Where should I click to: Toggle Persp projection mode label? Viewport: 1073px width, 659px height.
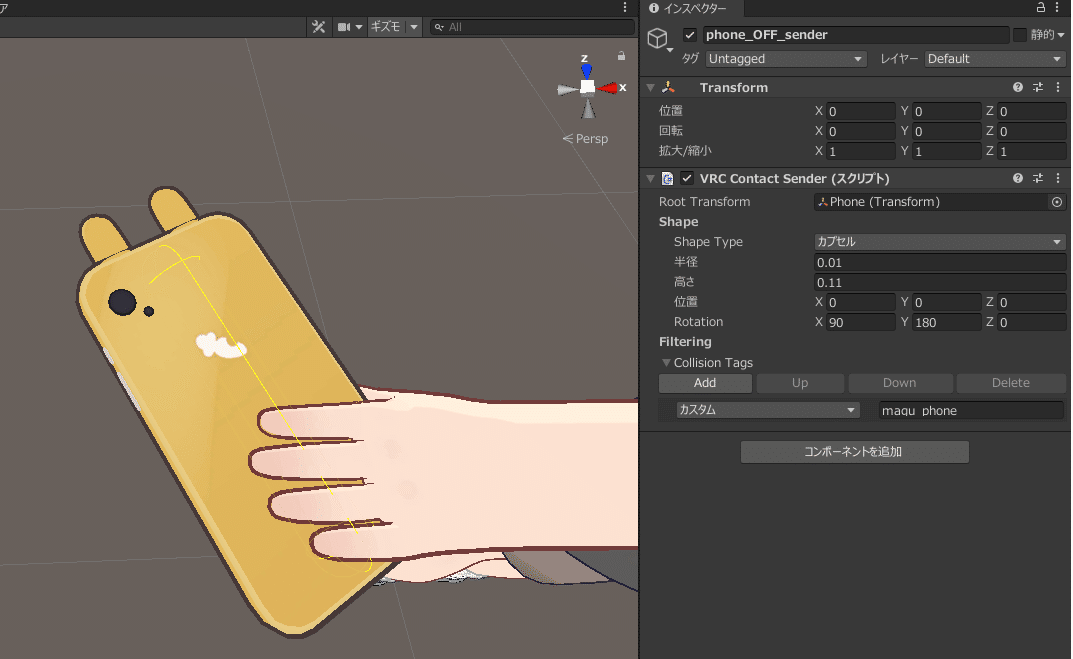[585, 139]
